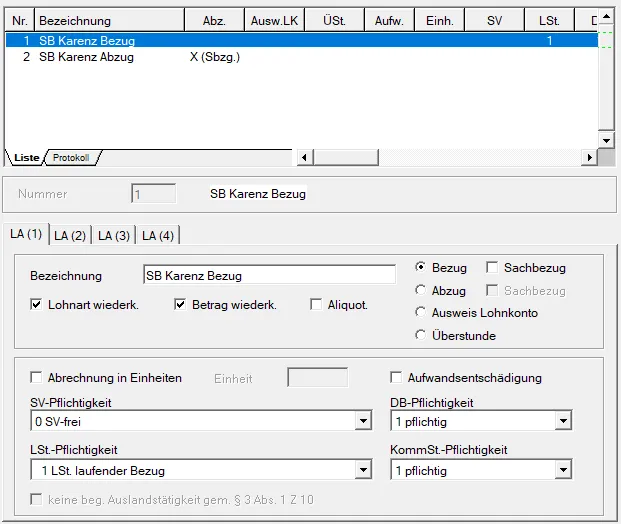Switch to the Protokoll tab

[71, 158]
